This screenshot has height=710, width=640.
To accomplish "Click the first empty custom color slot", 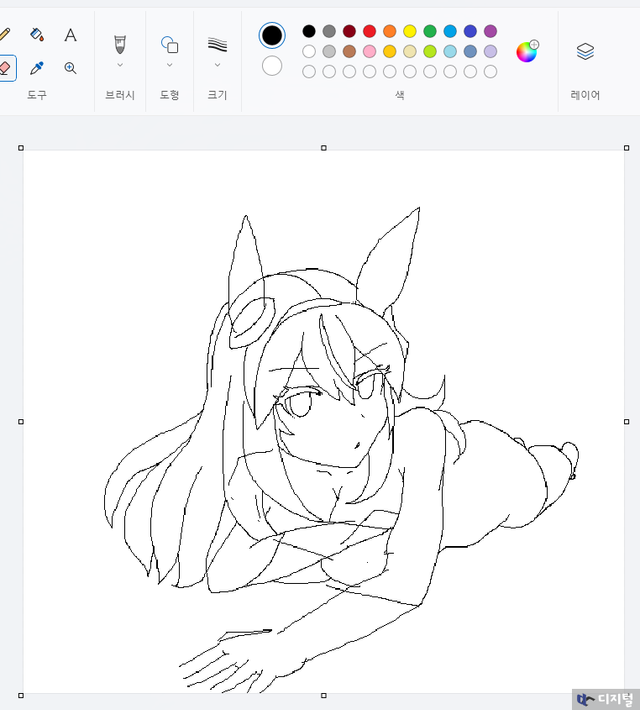I will [x=309, y=72].
